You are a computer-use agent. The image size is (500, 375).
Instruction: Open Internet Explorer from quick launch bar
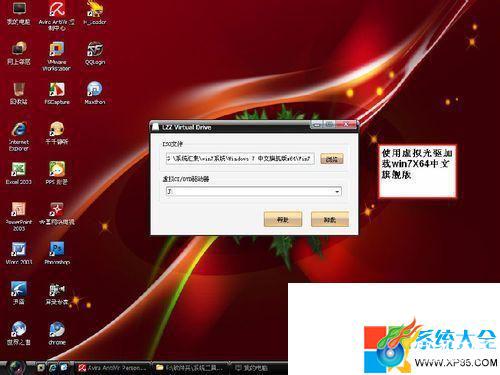point(53,368)
